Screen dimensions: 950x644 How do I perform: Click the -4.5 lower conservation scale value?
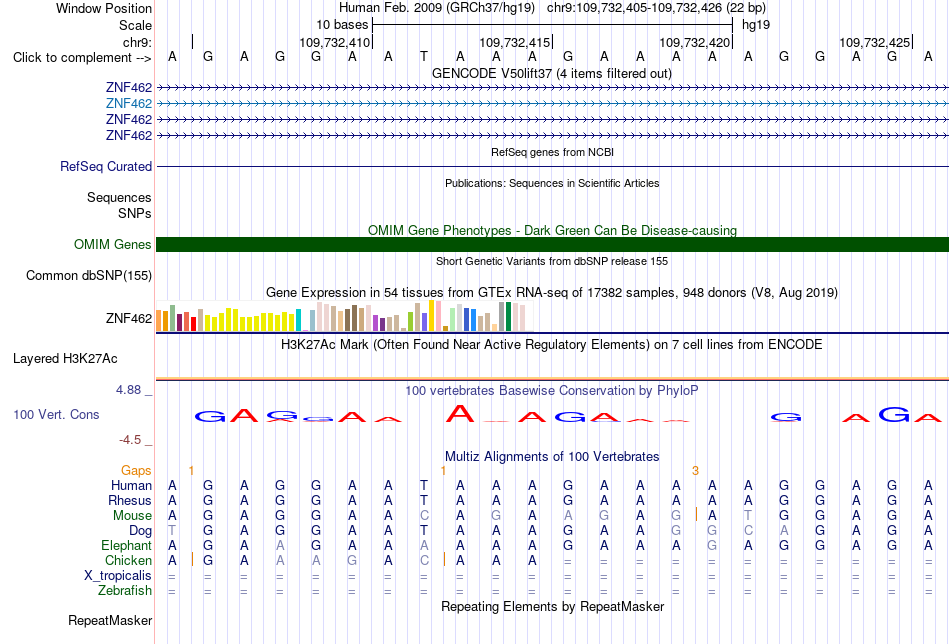(x=130, y=440)
